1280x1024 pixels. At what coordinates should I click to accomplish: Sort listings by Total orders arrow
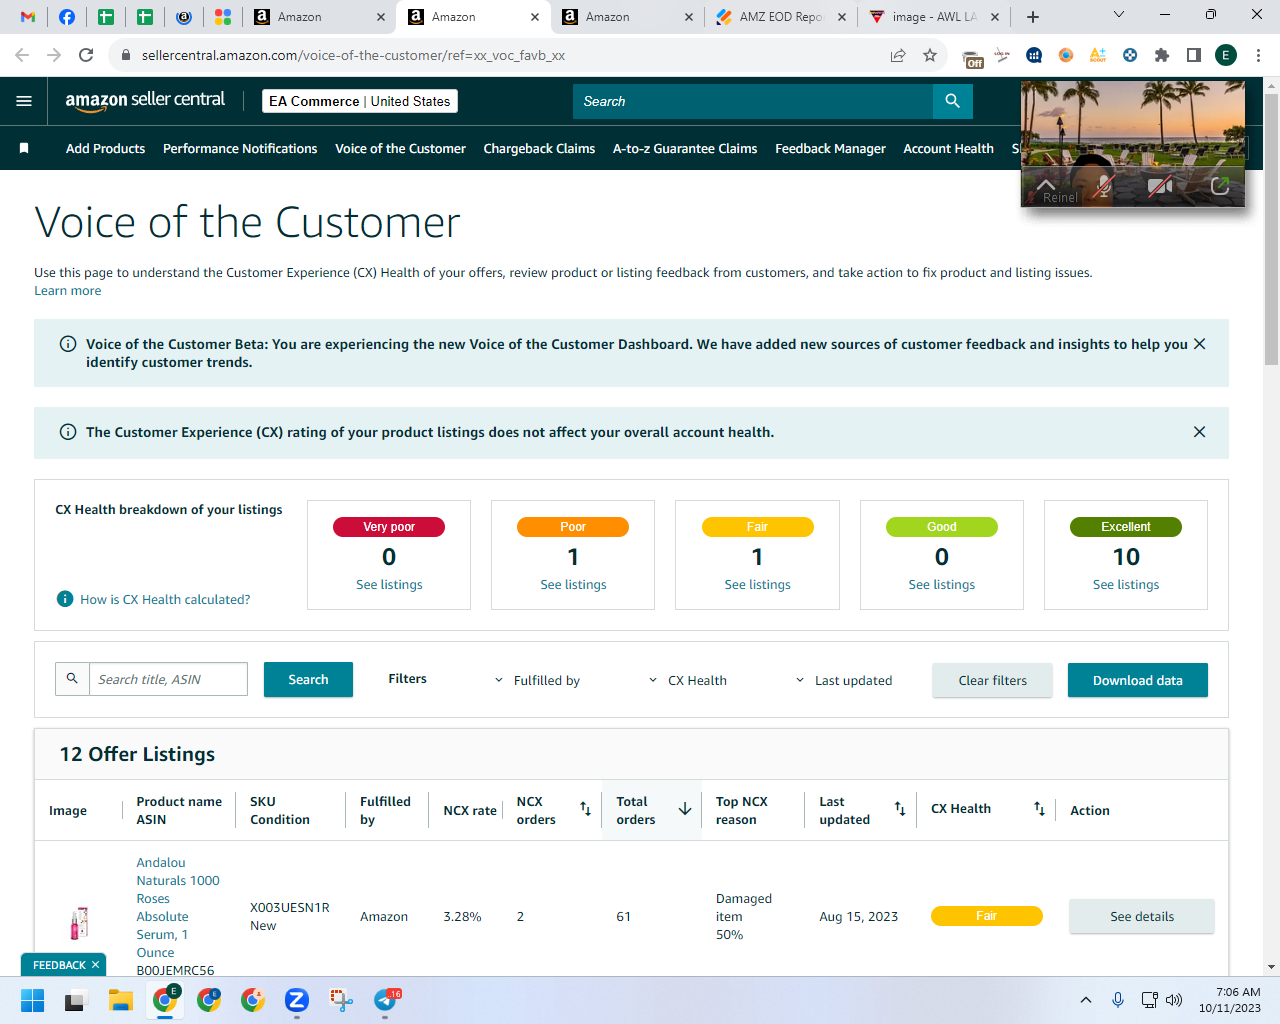click(x=685, y=809)
